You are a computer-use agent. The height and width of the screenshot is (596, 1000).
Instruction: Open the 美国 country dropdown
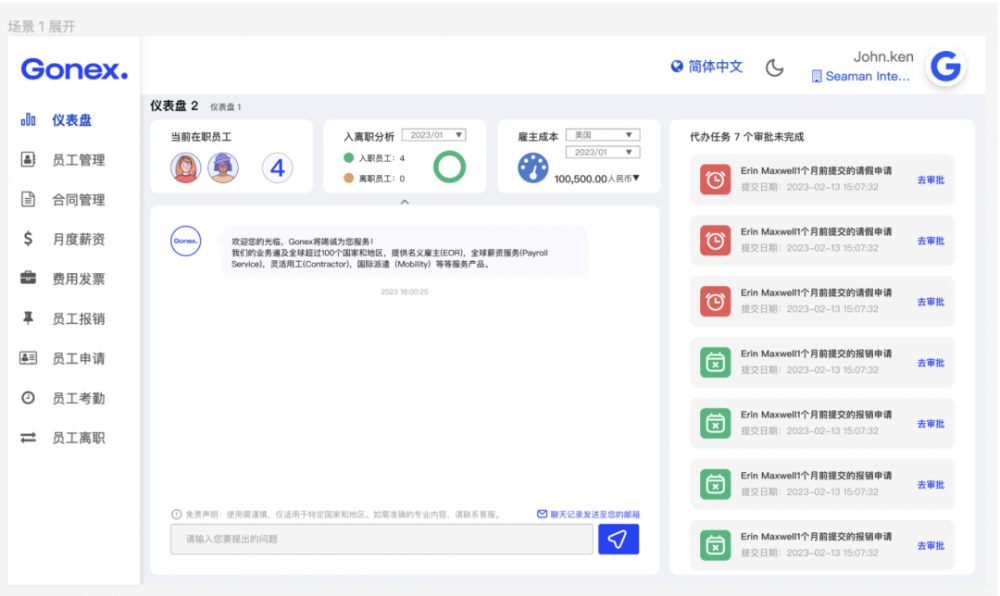point(602,135)
